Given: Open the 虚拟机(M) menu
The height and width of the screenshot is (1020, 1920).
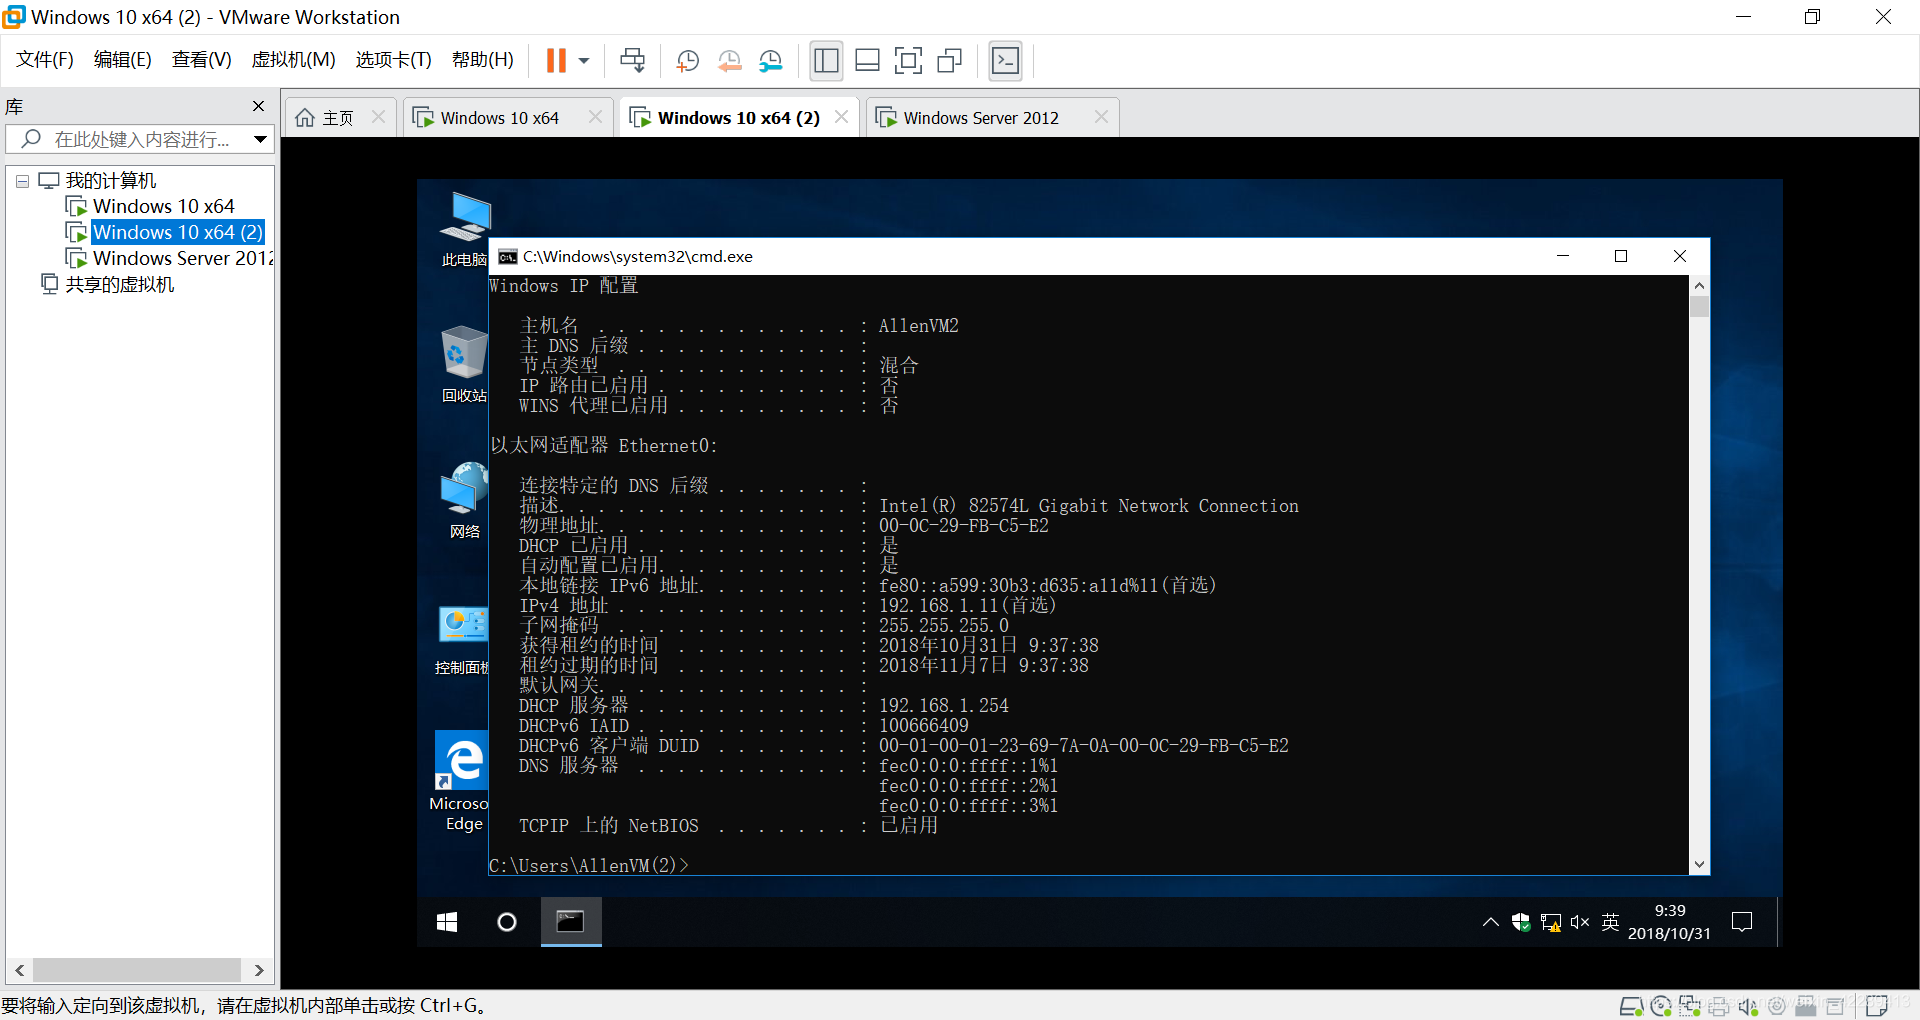Looking at the screenshot, I should tap(293, 60).
